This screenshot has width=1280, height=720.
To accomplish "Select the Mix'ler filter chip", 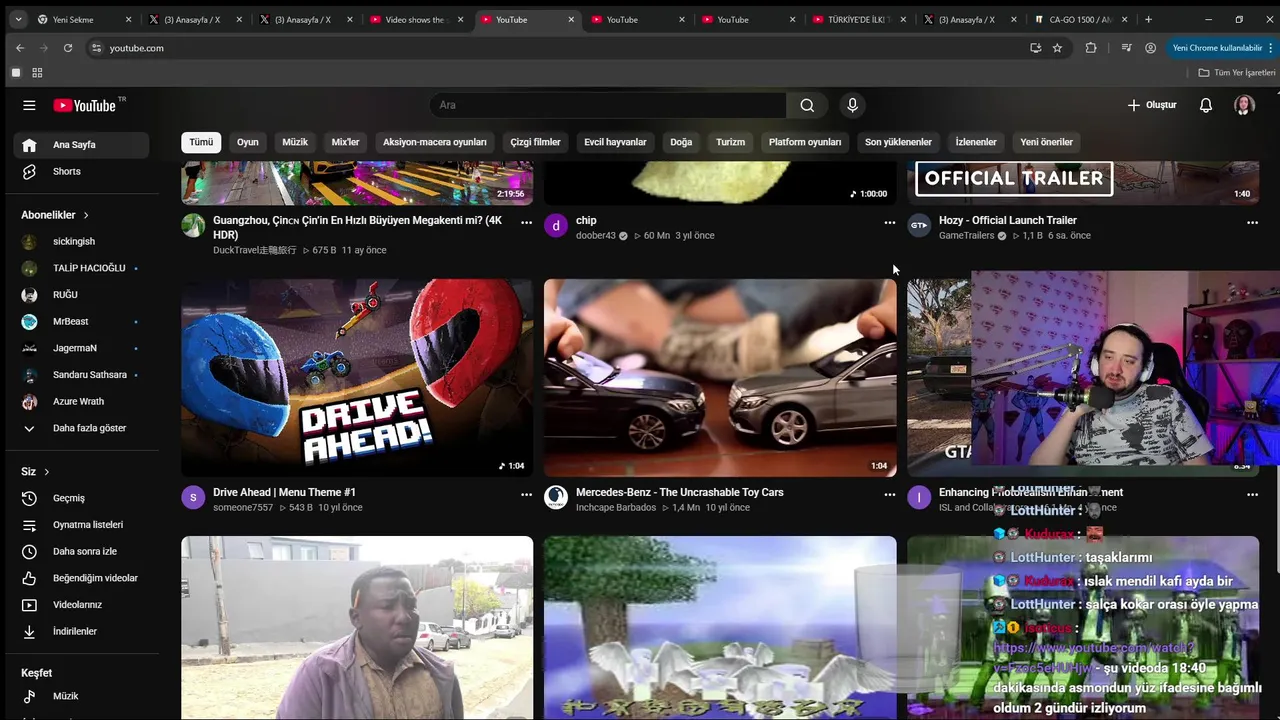I will (345, 142).
